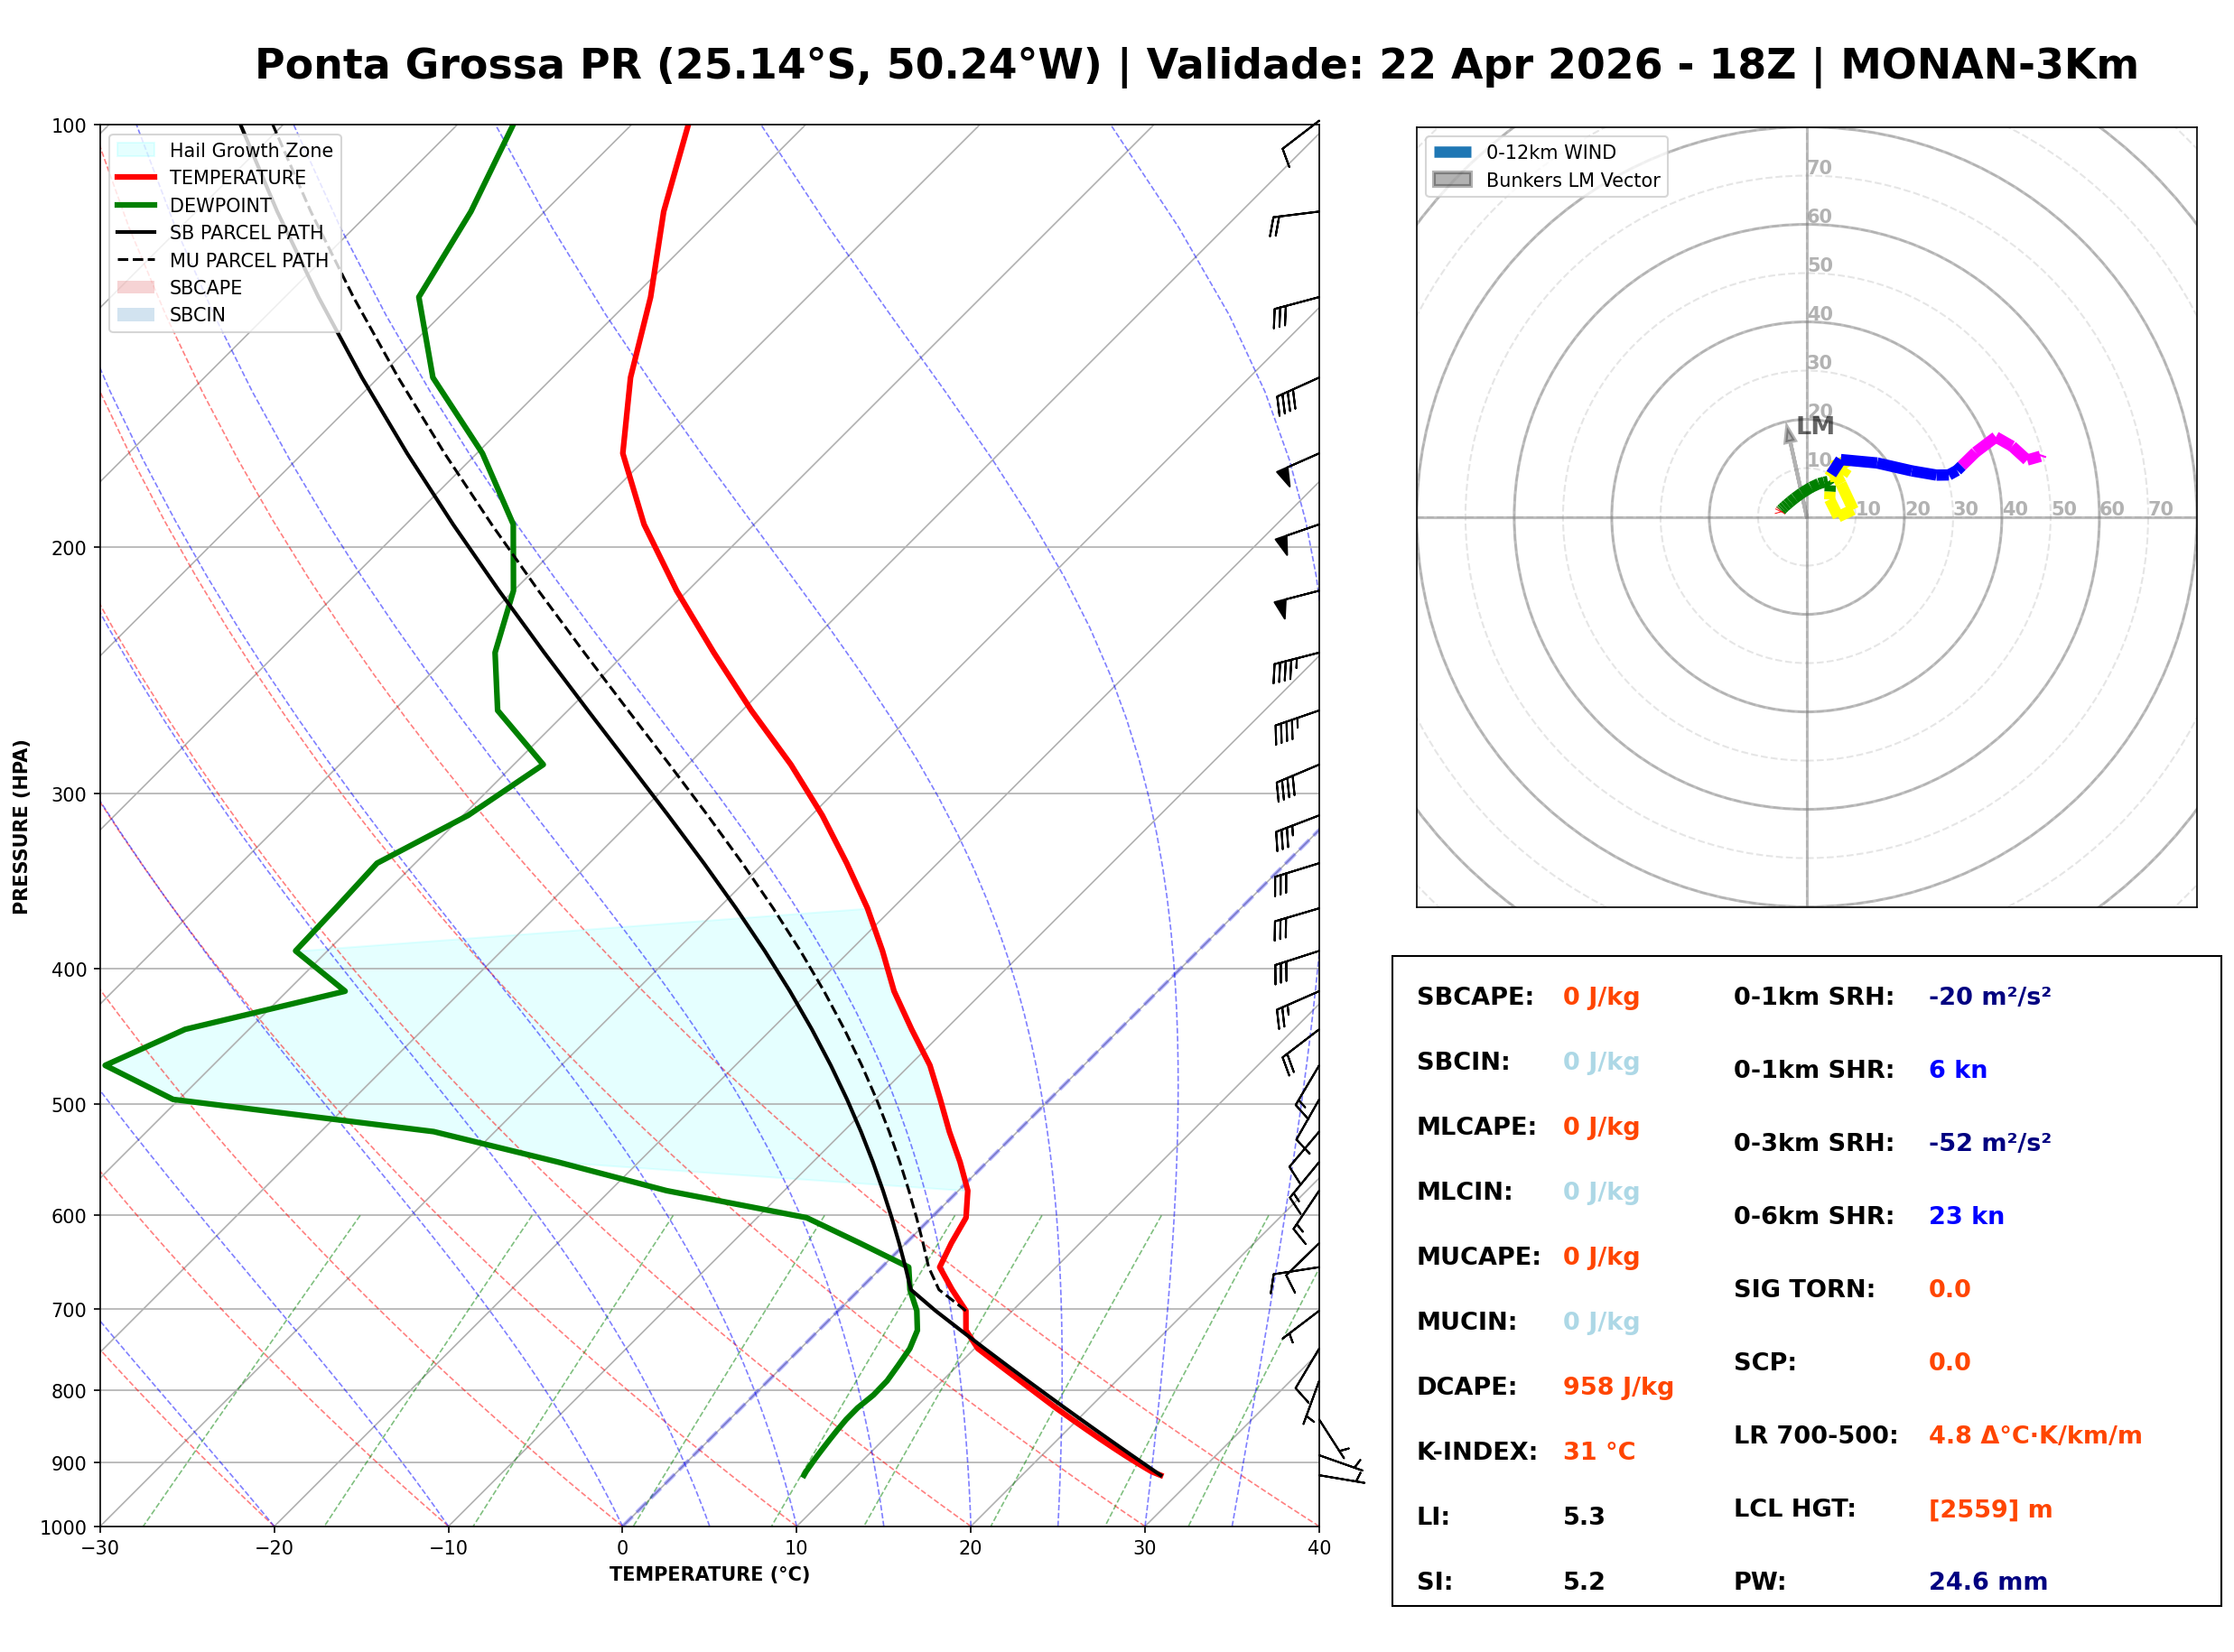Click the gray Bunkers LM Vector legend swatch
This screenshot has width=2234, height=1652.
click(1452, 180)
